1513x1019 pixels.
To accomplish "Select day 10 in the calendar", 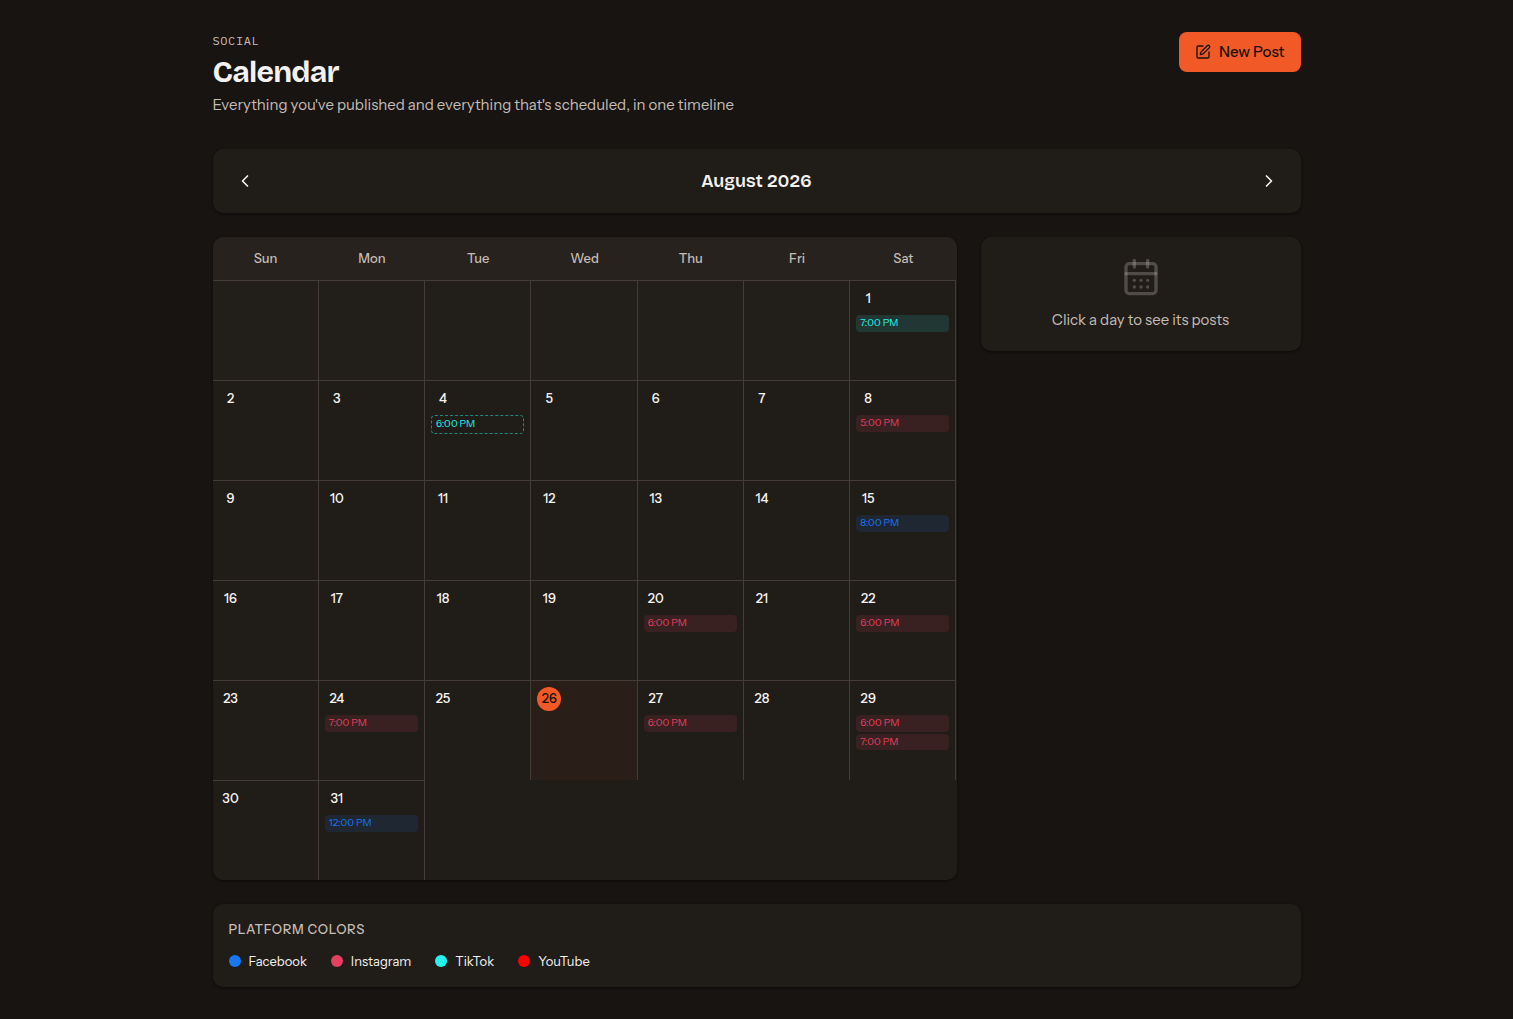I will (372, 530).
